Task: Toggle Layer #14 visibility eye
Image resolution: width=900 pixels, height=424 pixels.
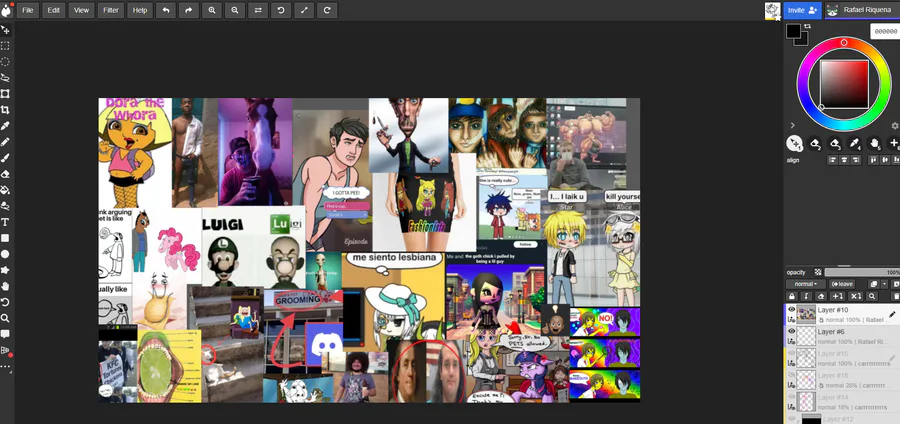Action: [792, 396]
